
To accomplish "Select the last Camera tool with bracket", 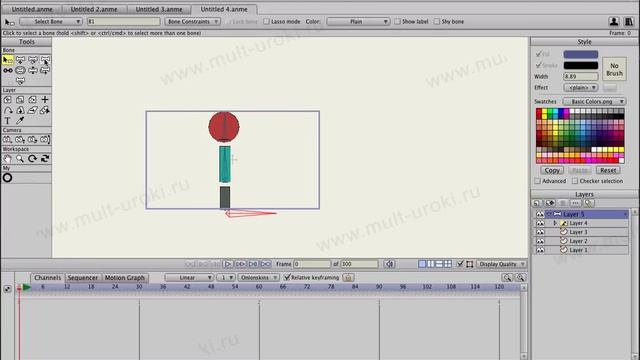I will pyautogui.click(x=45, y=140).
